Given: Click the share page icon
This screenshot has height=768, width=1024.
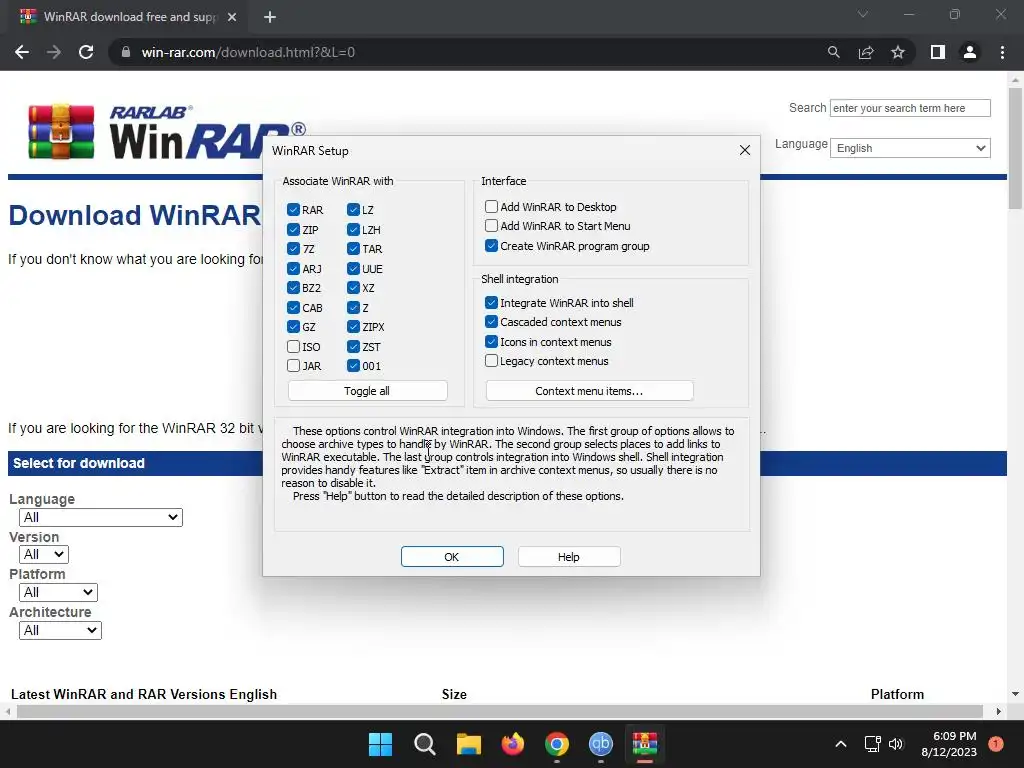Looking at the screenshot, I should click(x=866, y=52).
